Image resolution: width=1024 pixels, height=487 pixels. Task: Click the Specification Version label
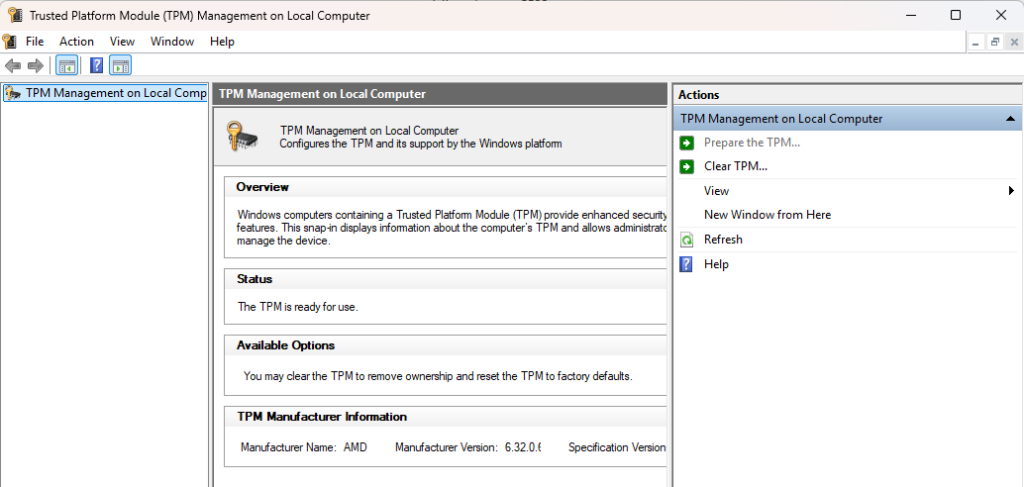point(617,447)
